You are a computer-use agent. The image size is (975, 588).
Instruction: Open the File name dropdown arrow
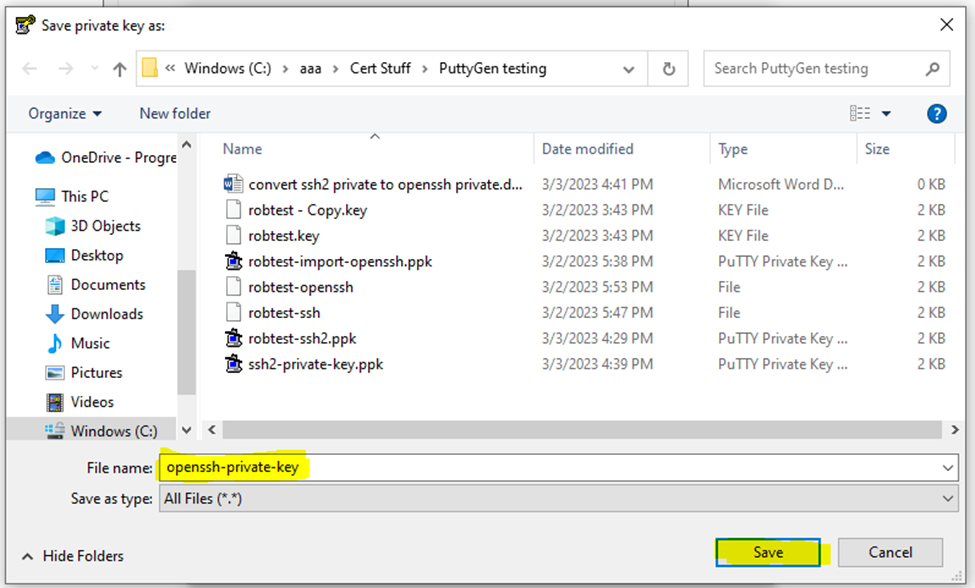point(947,467)
